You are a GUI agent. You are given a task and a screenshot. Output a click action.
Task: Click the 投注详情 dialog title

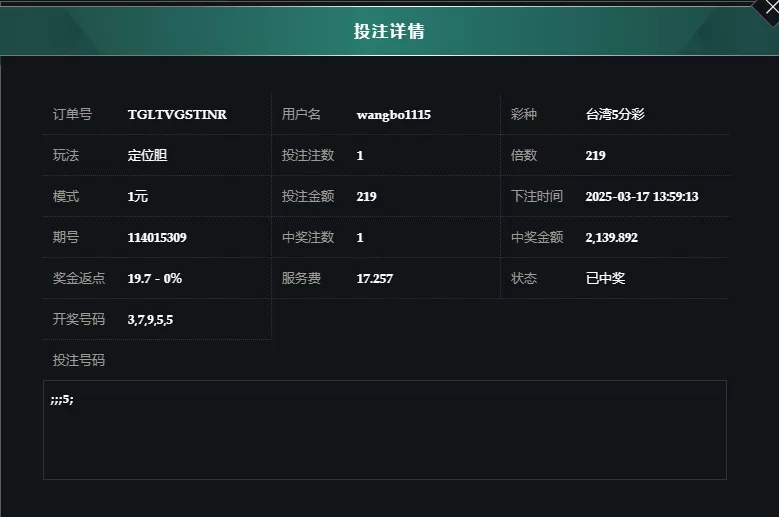click(389, 31)
